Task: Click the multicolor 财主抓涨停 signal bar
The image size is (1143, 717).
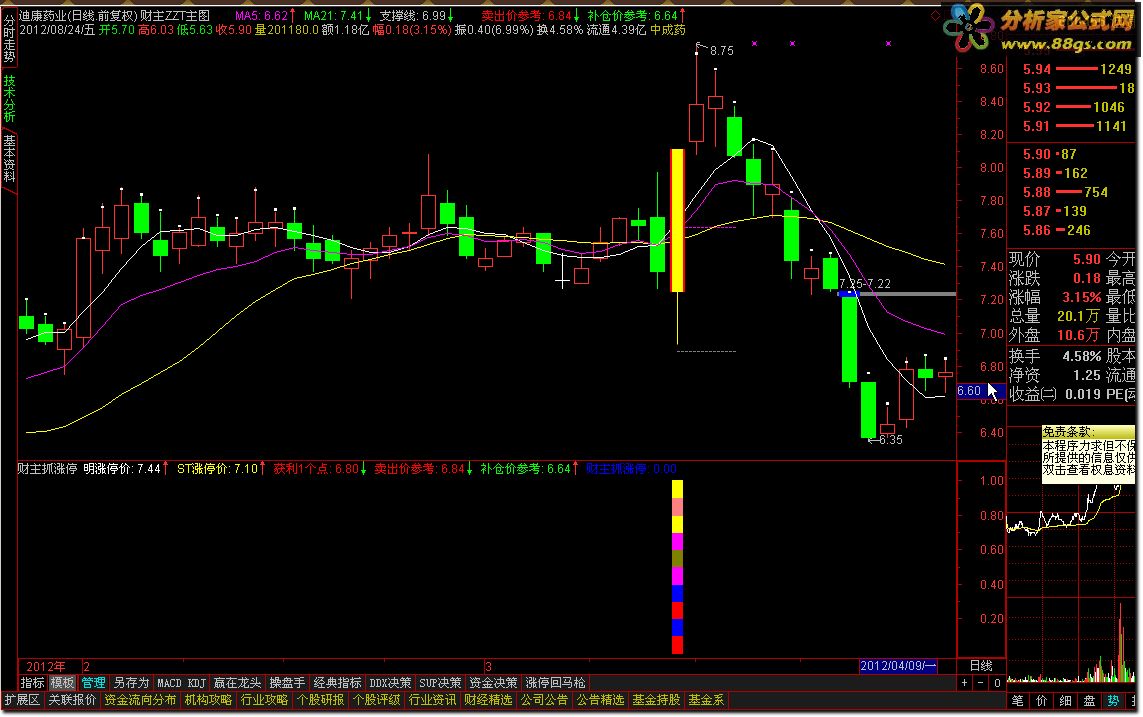Action: (x=677, y=567)
